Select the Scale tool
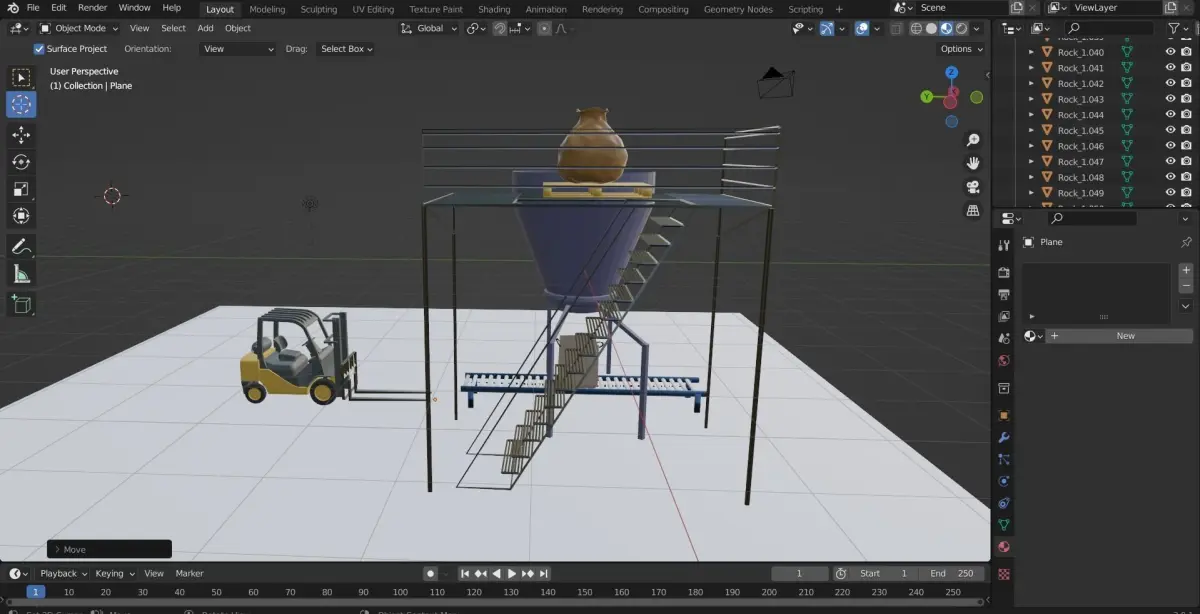This screenshot has width=1200, height=614. 21,189
